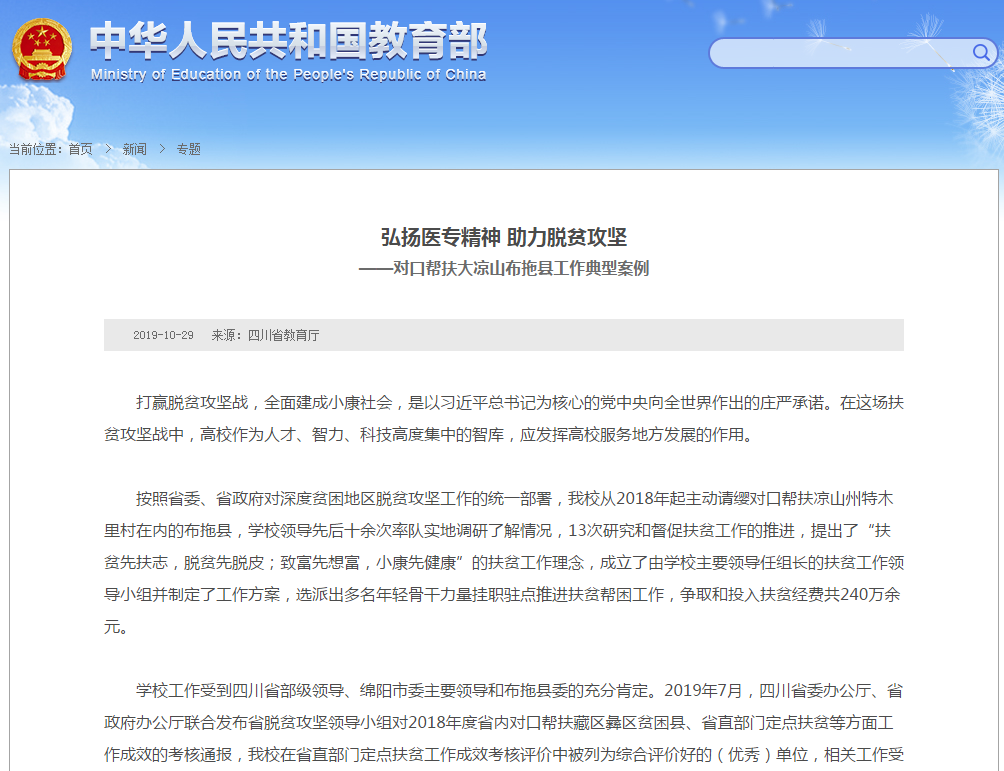The width and height of the screenshot is (1004, 771).
Task: Click the headline 弘扬医专精神 助力脱贫攻坚
Action: 503,237
